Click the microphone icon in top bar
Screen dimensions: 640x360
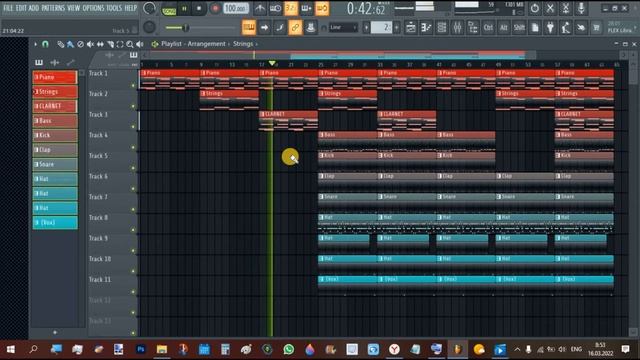[x=581, y=8]
